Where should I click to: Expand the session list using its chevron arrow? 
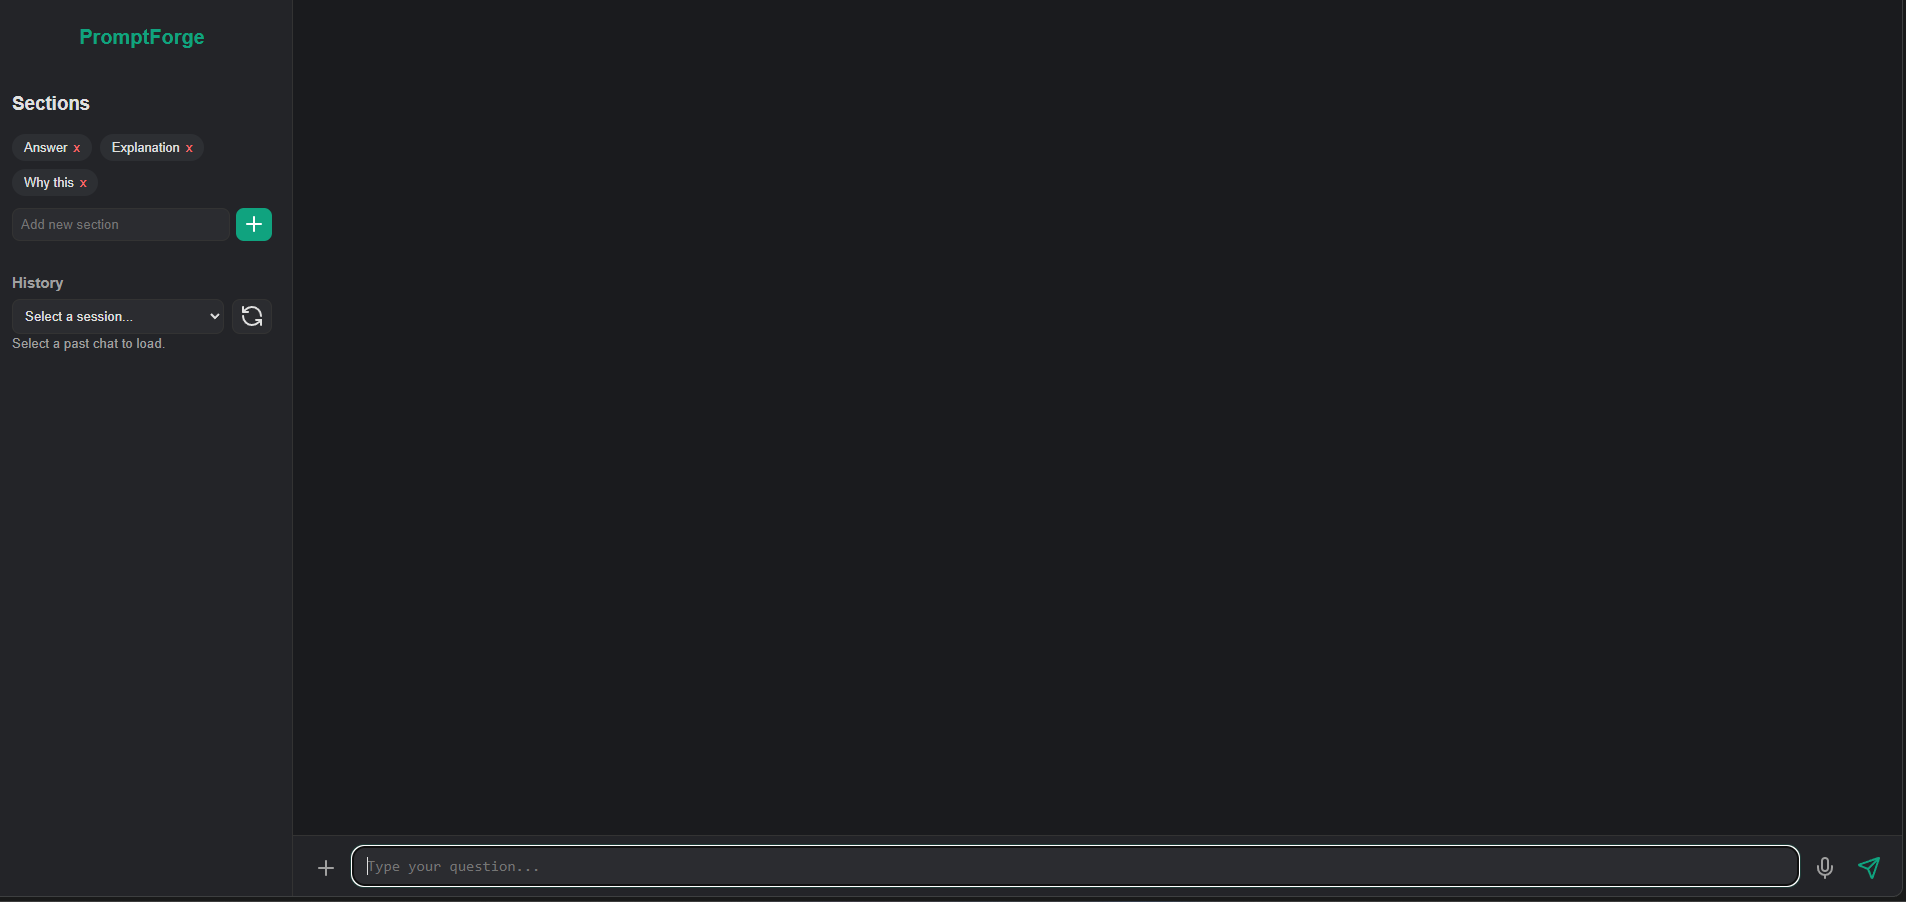[214, 316]
